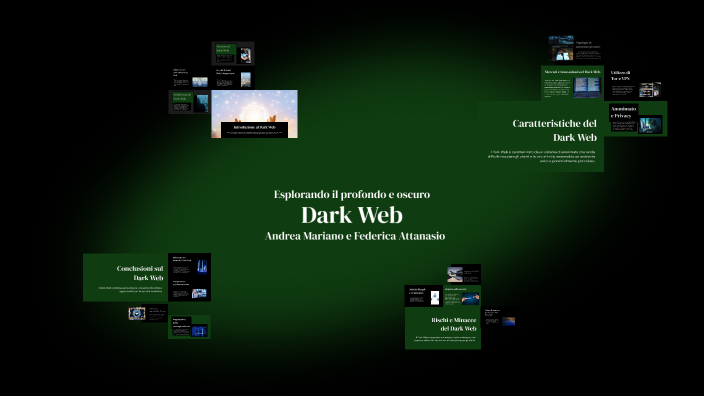This screenshot has width=704, height=396.
Task: Click the description text under 'Rischi e Minacce del Dark Web'
Action: [444, 339]
